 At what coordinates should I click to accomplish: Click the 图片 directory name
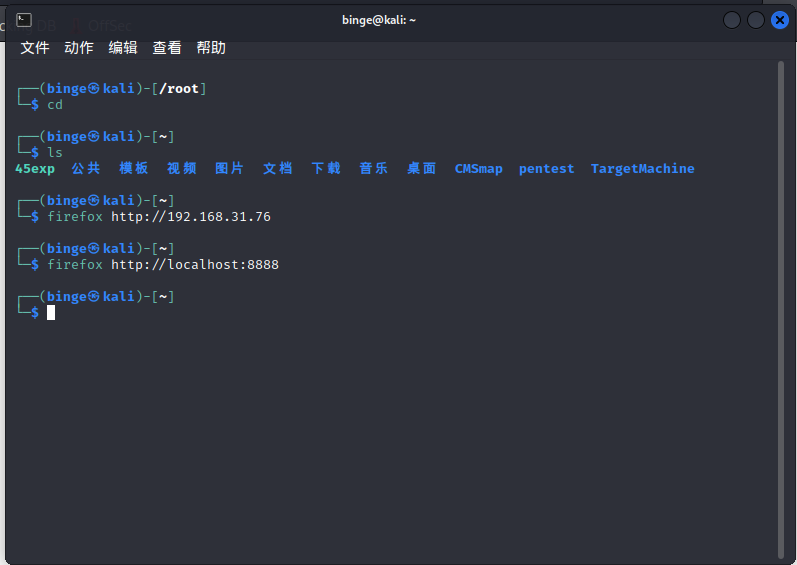(x=229, y=168)
